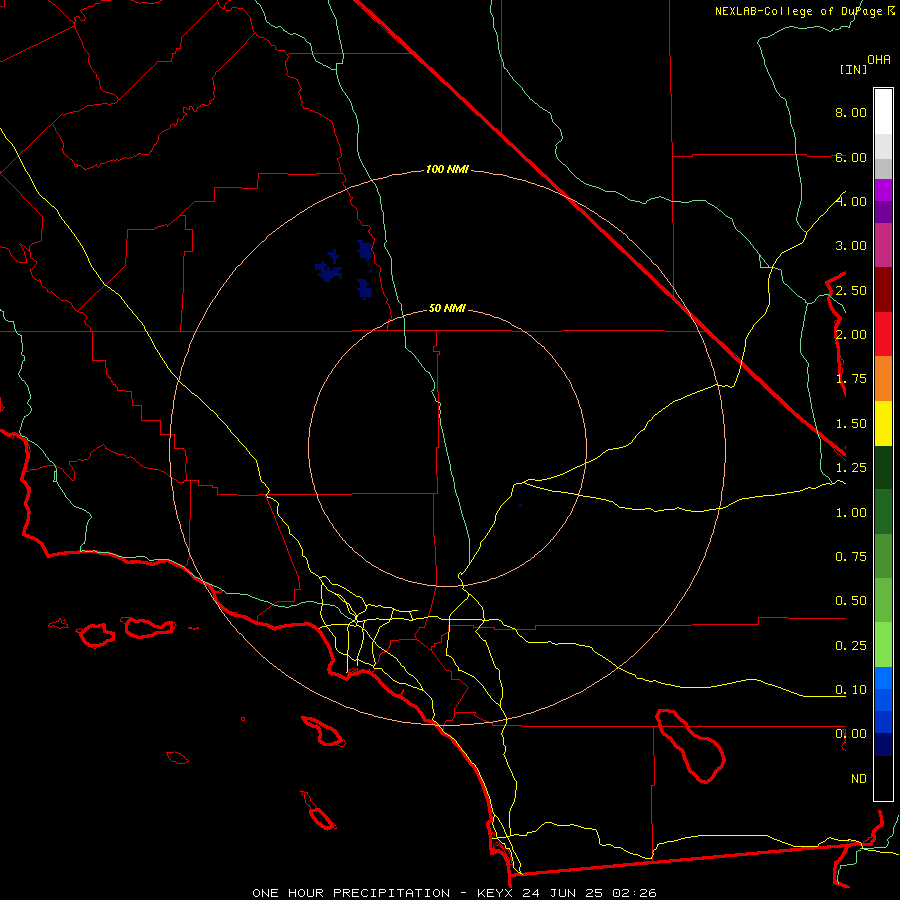
Task: Click the 4.00 legend value
Action: (x=851, y=201)
